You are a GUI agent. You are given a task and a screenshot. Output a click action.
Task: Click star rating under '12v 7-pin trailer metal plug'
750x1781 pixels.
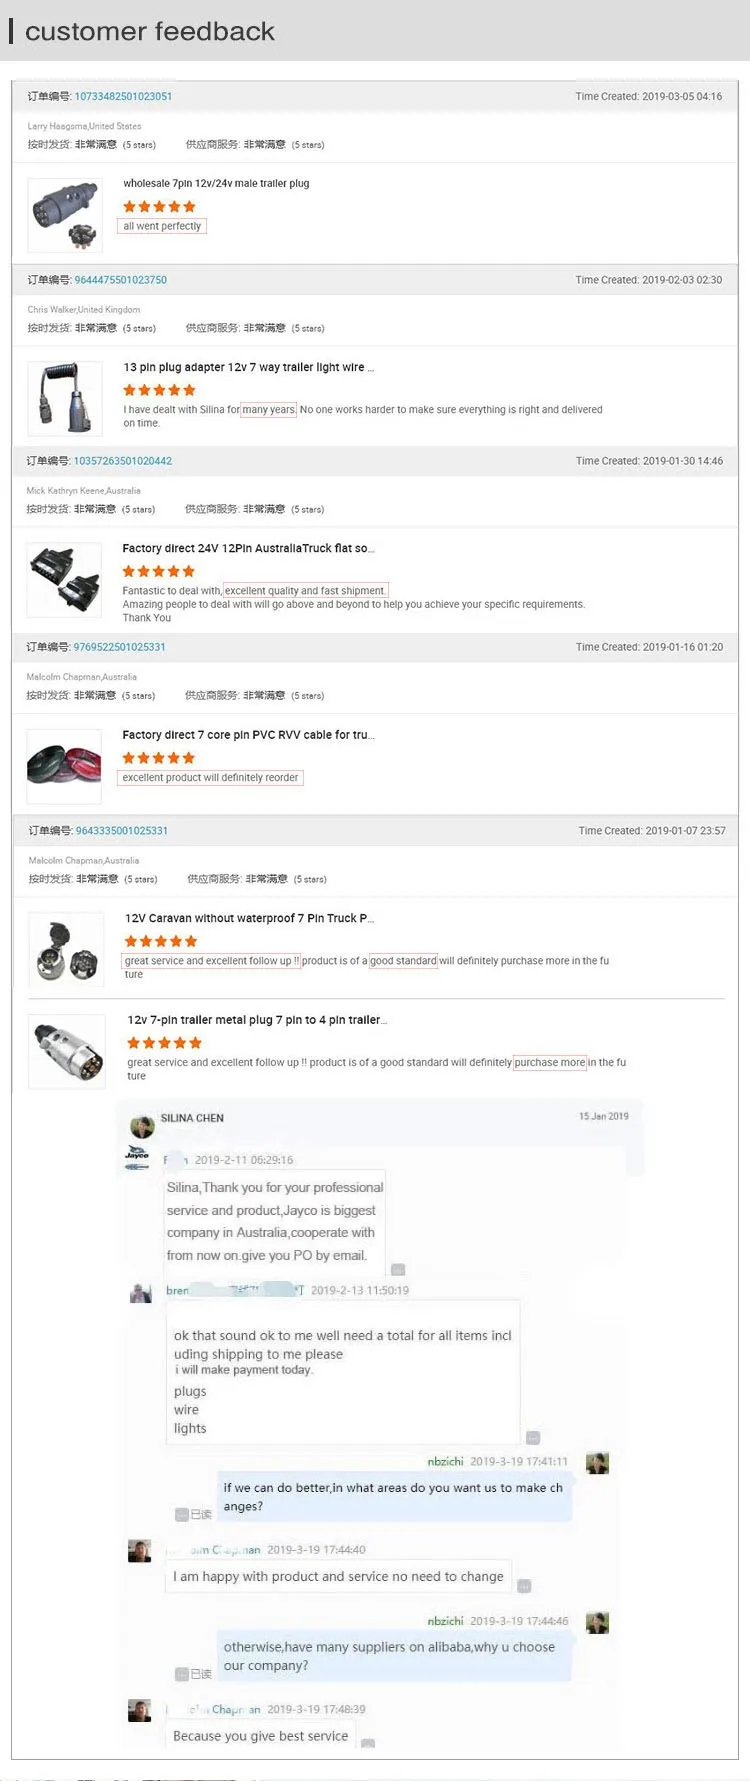[x=164, y=1043]
